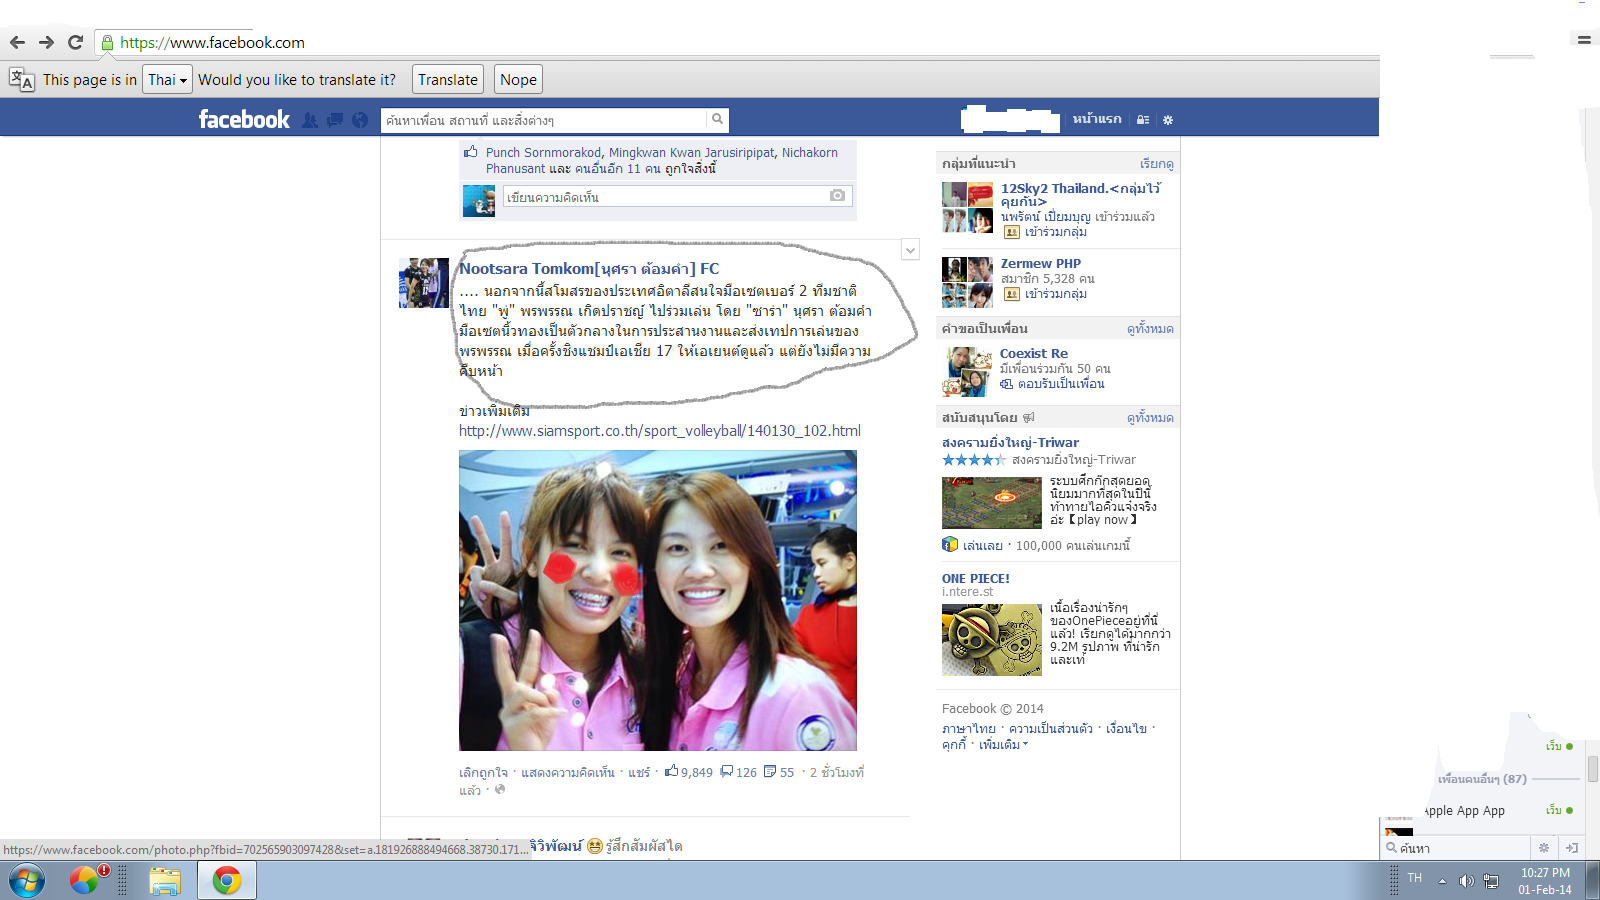1600x900 pixels.
Task: Click the public audience globe icon under post
Action: (x=500, y=789)
